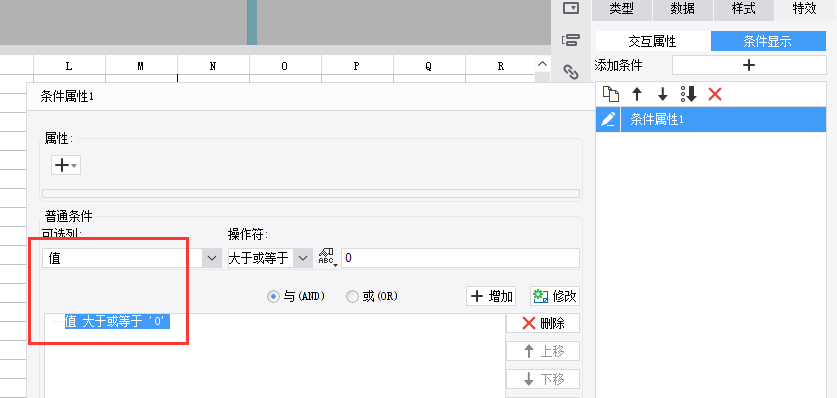Click the move-to-bottom sort icon
Screen dimensions: 837x398
pyautogui.click(x=689, y=94)
